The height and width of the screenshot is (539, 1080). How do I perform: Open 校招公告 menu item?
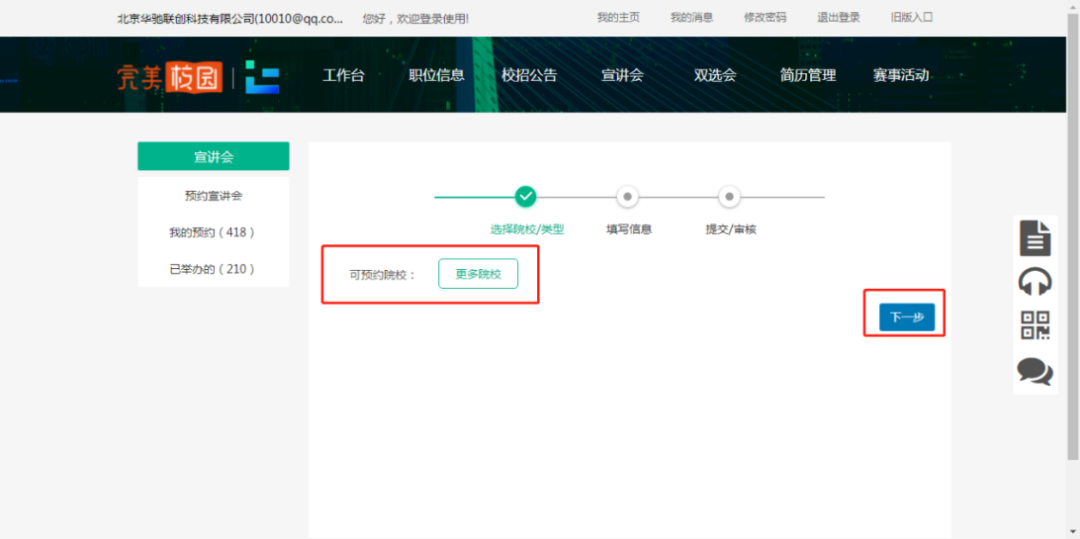529,76
